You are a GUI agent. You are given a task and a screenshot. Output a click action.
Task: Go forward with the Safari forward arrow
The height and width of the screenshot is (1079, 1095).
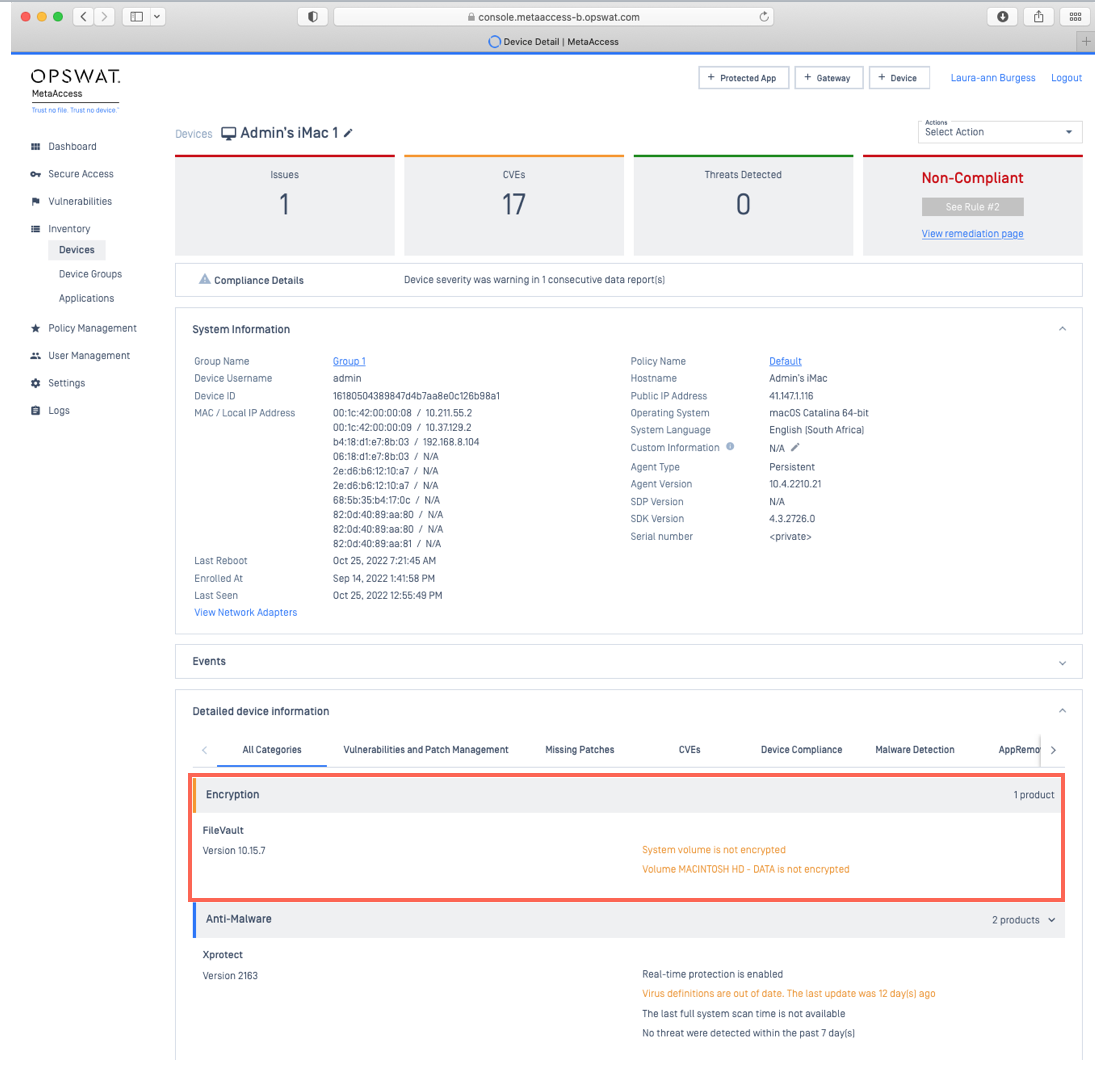105,17
